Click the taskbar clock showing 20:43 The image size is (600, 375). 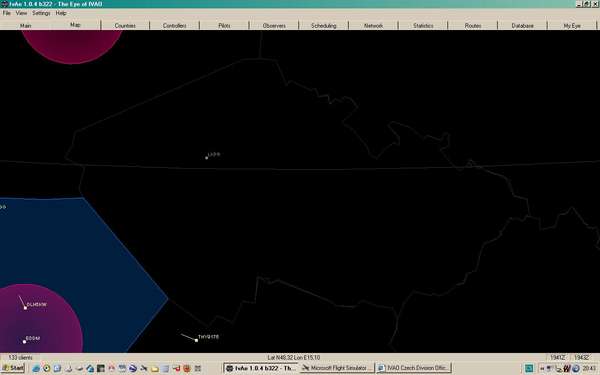pos(589,368)
